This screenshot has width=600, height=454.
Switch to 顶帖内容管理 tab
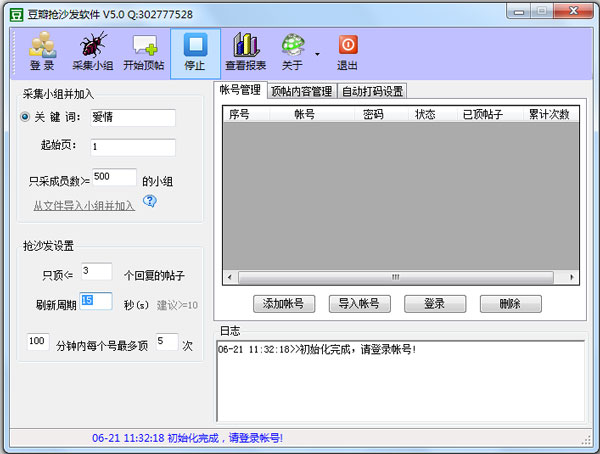[x=302, y=91]
